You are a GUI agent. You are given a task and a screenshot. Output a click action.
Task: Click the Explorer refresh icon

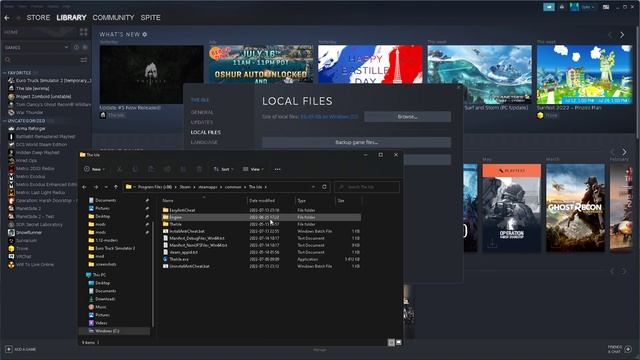pyautogui.click(x=324, y=187)
